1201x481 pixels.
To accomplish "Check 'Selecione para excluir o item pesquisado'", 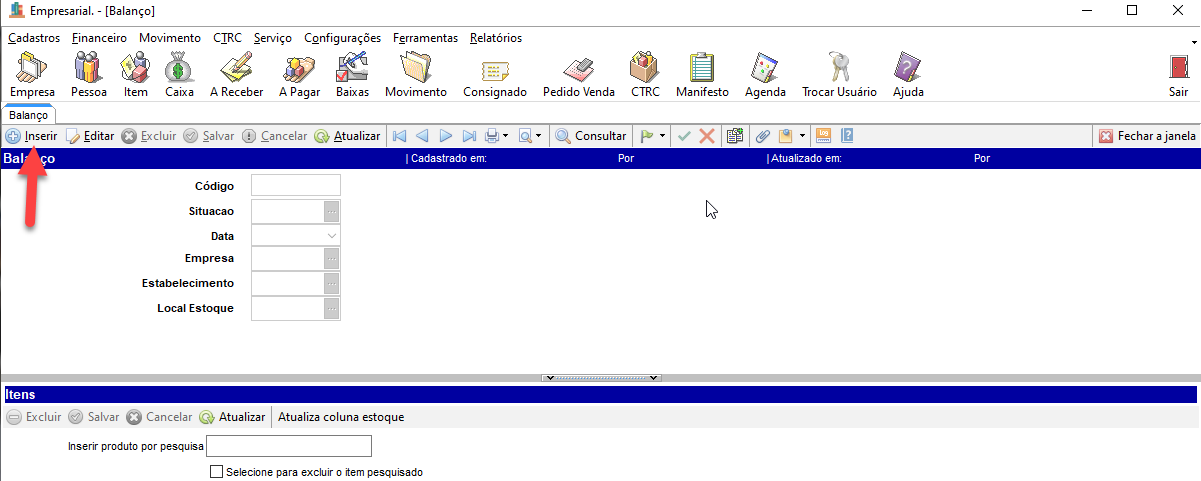I will (216, 471).
